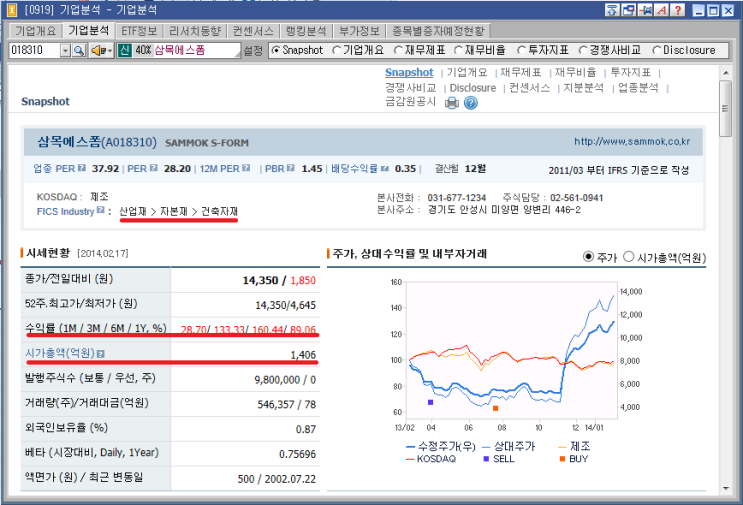
Task: Select the 주가 chart radio button
Action: pos(588,257)
